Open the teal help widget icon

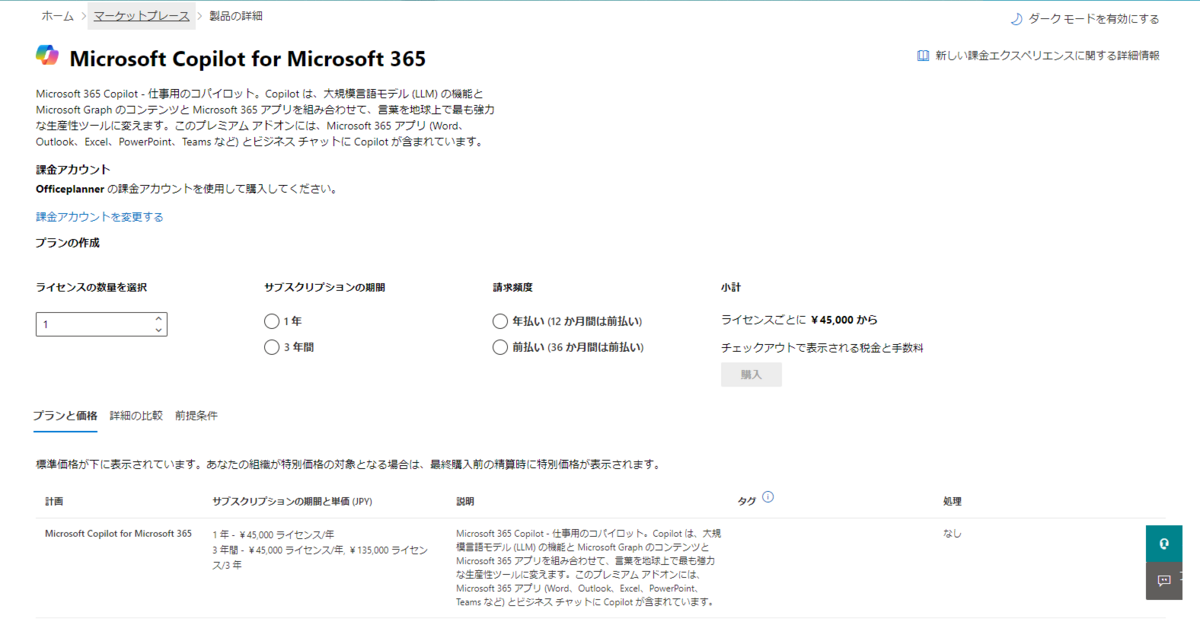pos(1165,543)
